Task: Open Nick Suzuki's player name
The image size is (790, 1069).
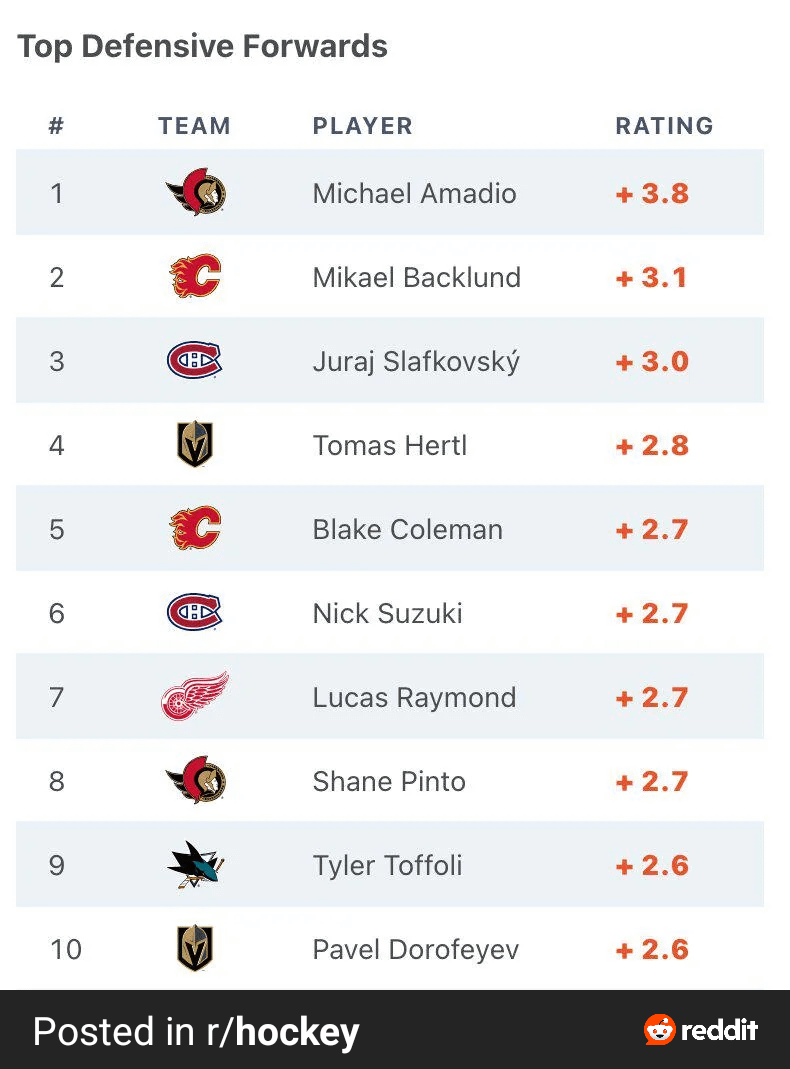Action: click(387, 613)
